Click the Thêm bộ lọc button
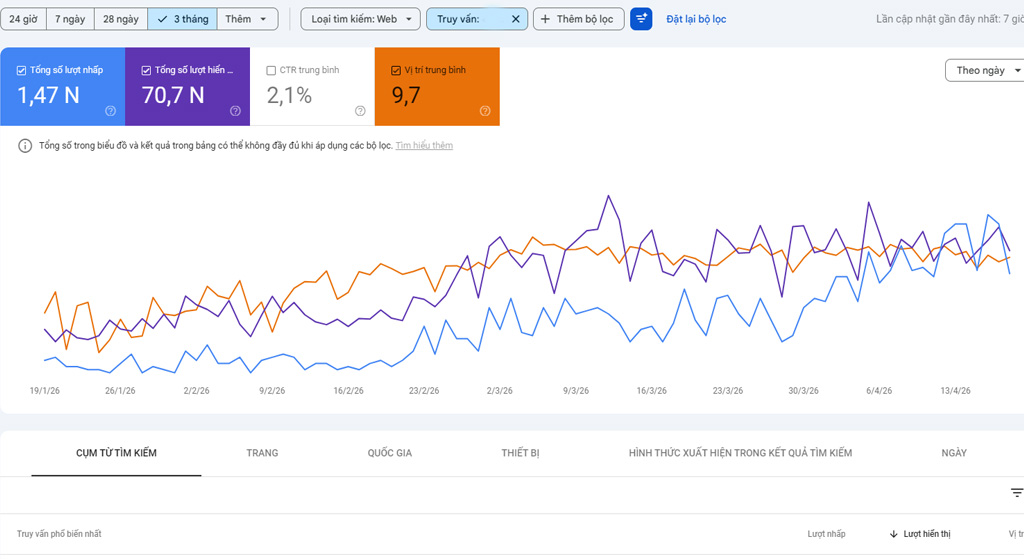Screen dimensions: 1024x559 pos(578,19)
